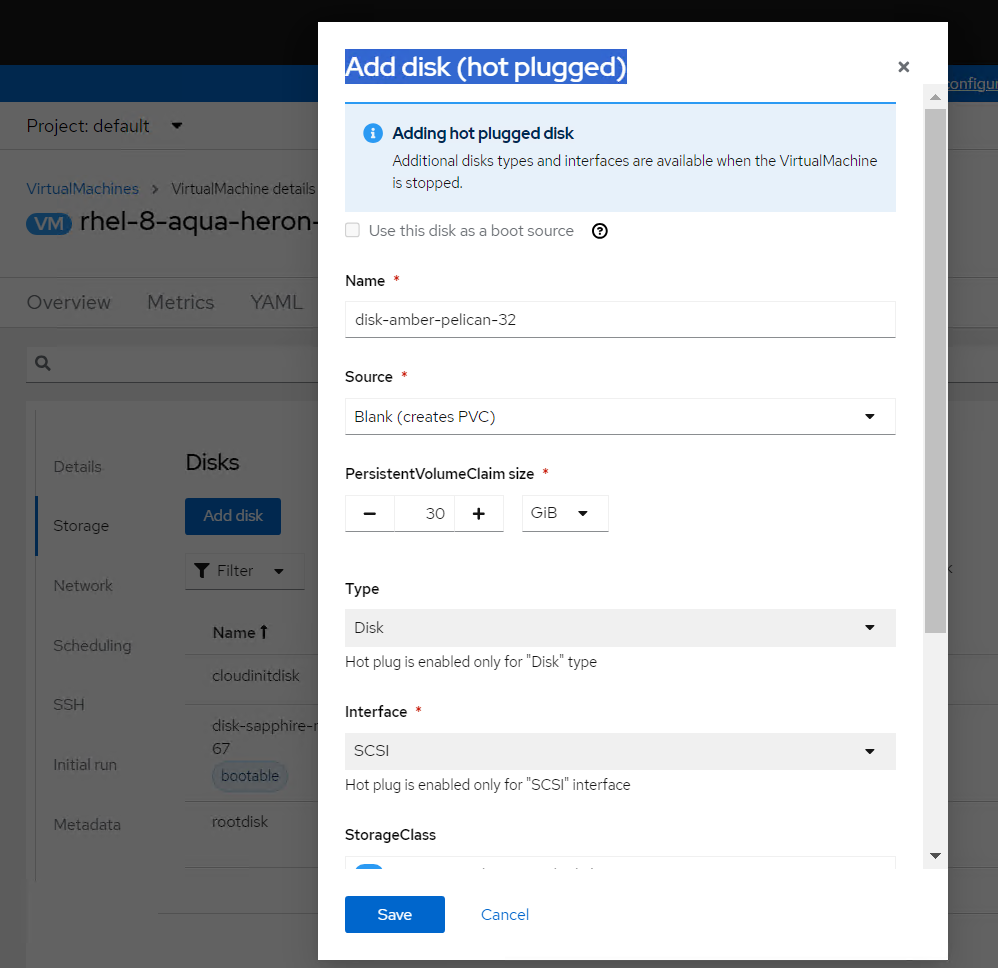Click the disk Name input field

pos(620,320)
